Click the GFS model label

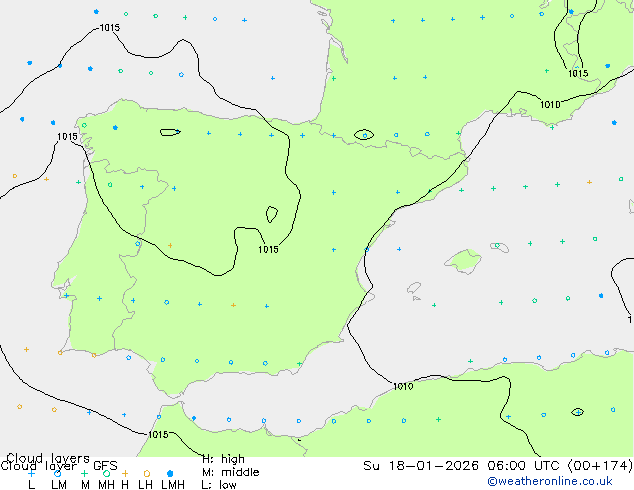pyautogui.click(x=105, y=466)
